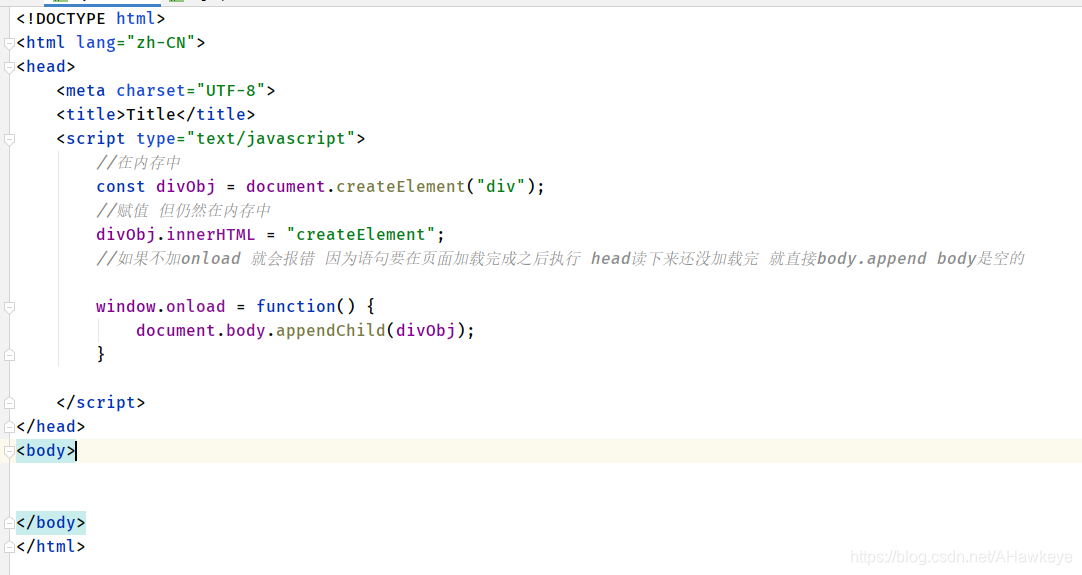Click the highlighted closing </body> tag text
This screenshot has width=1082, height=575.
pos(50,523)
